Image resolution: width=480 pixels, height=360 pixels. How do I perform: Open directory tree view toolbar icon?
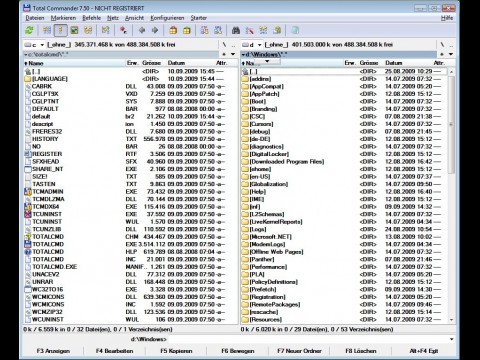[x=88, y=30]
